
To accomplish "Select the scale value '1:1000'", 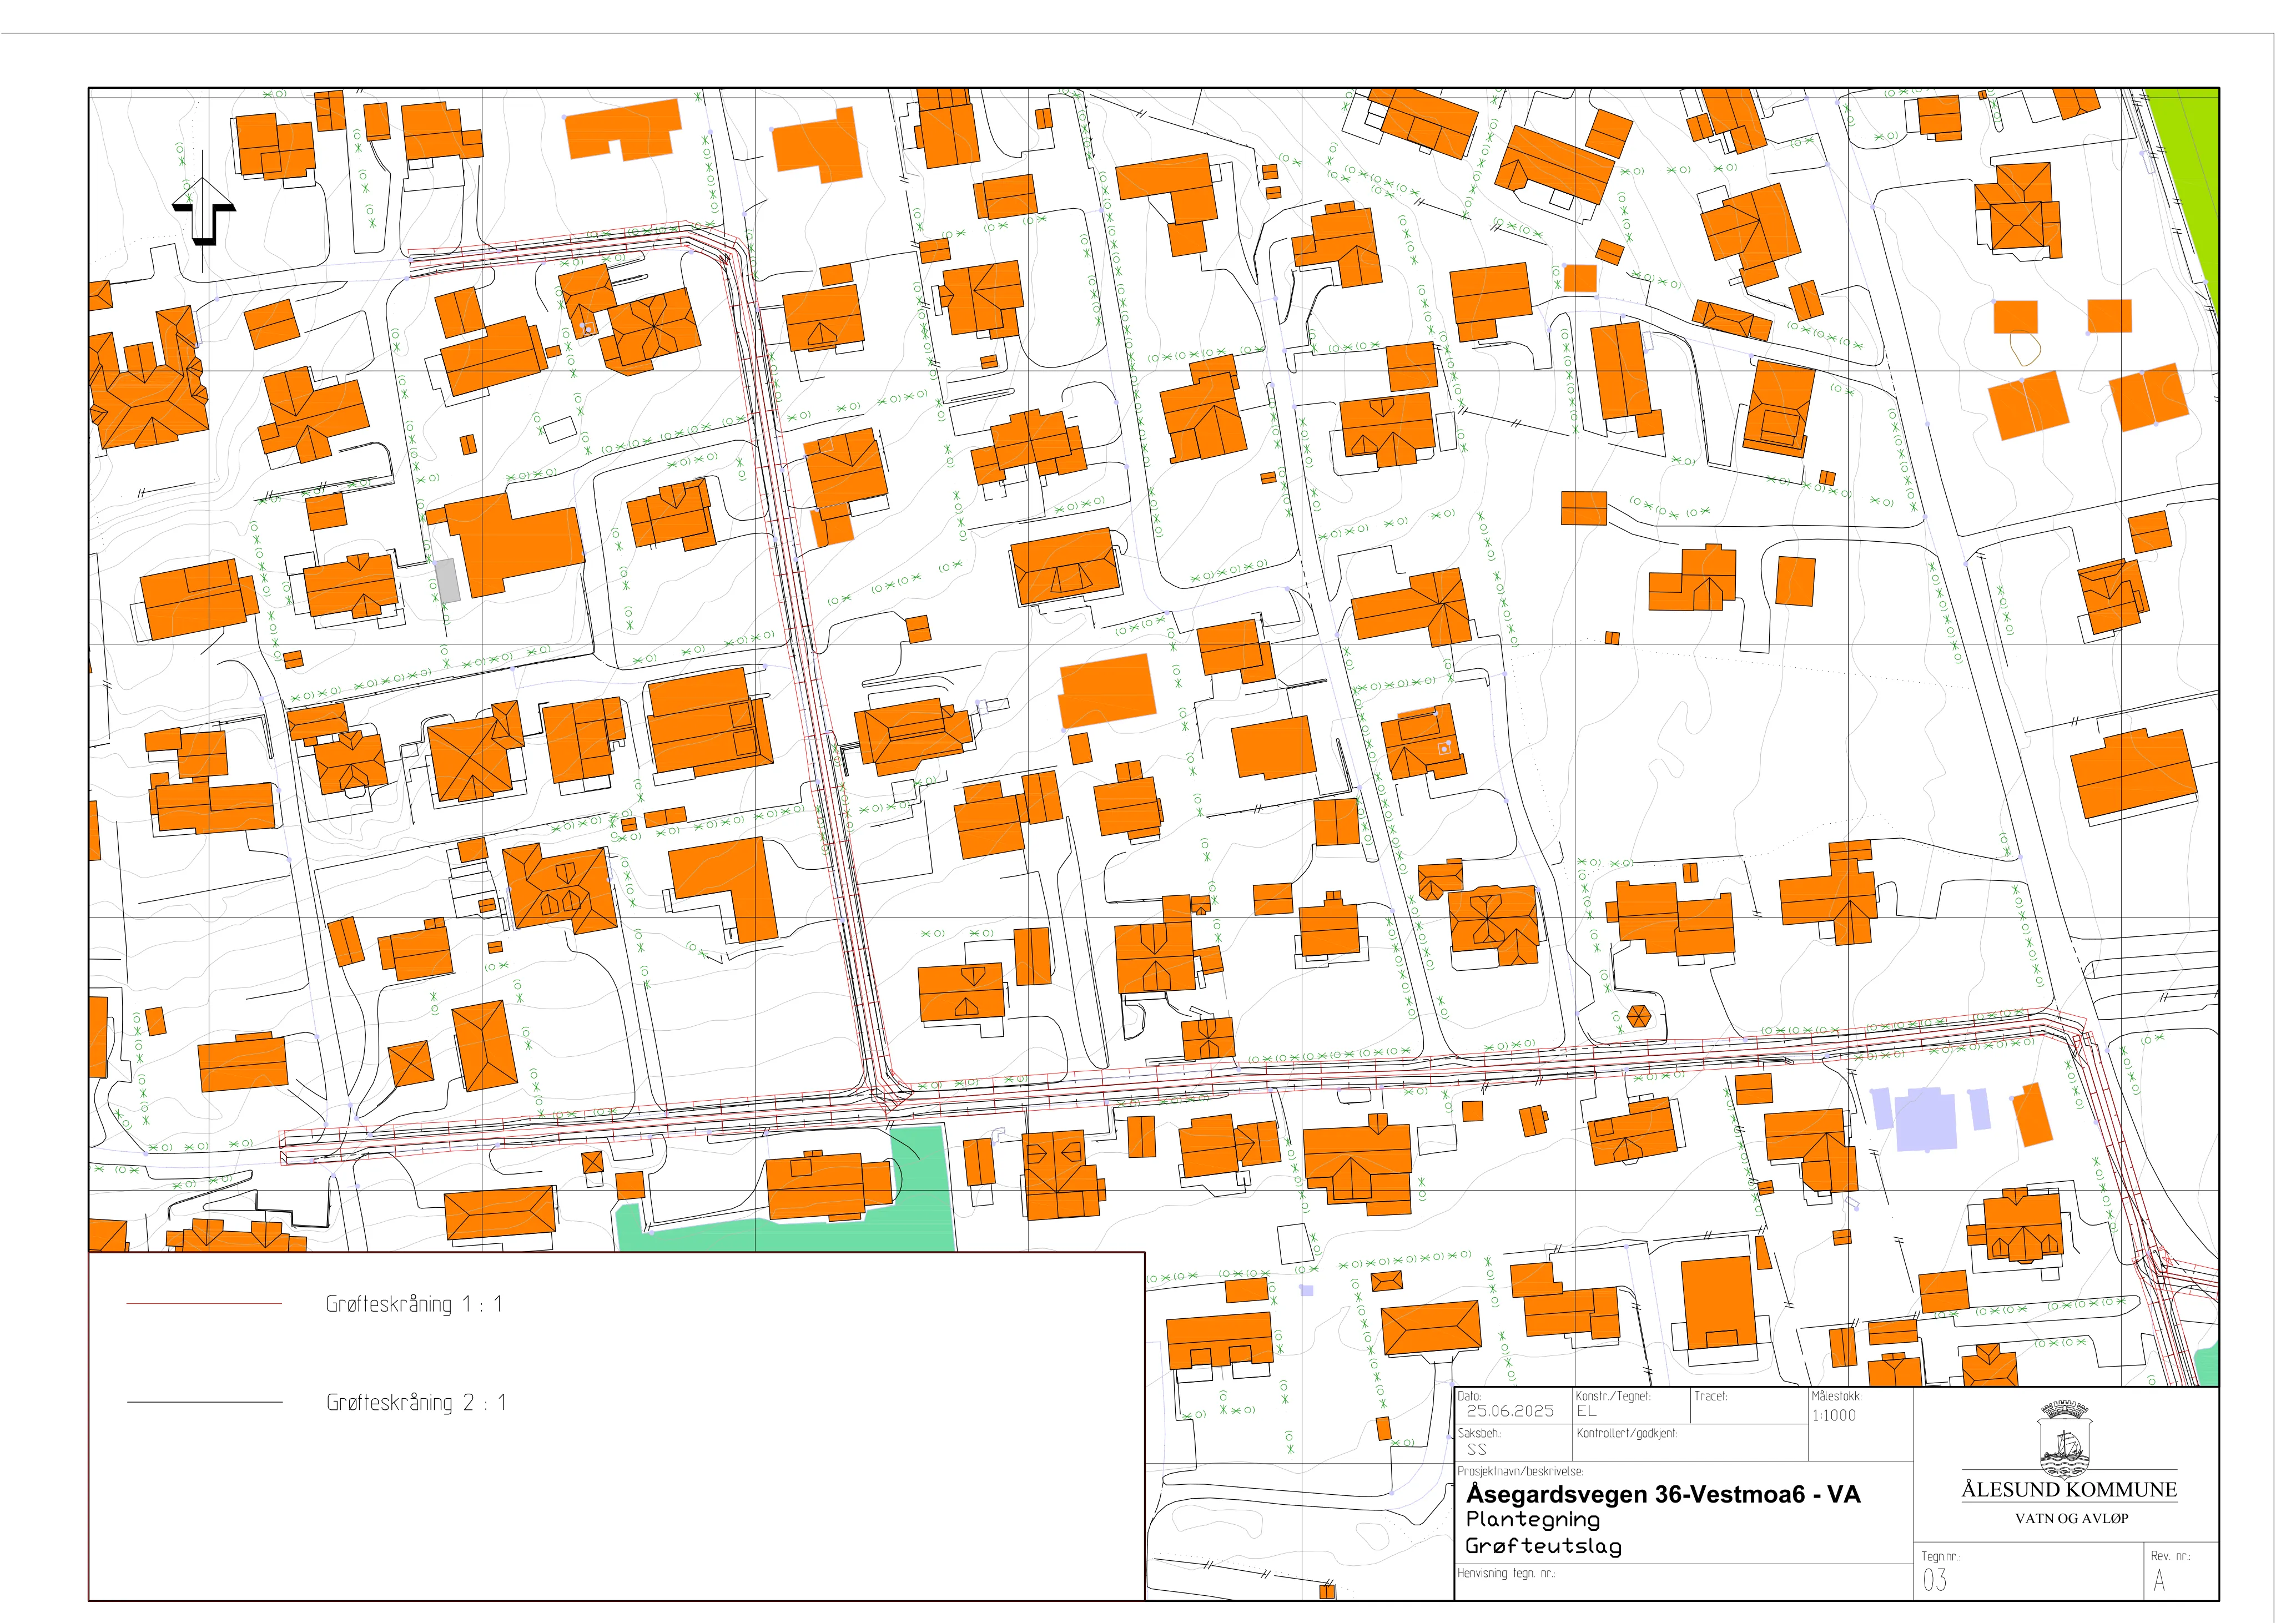I will (x=1834, y=1415).
